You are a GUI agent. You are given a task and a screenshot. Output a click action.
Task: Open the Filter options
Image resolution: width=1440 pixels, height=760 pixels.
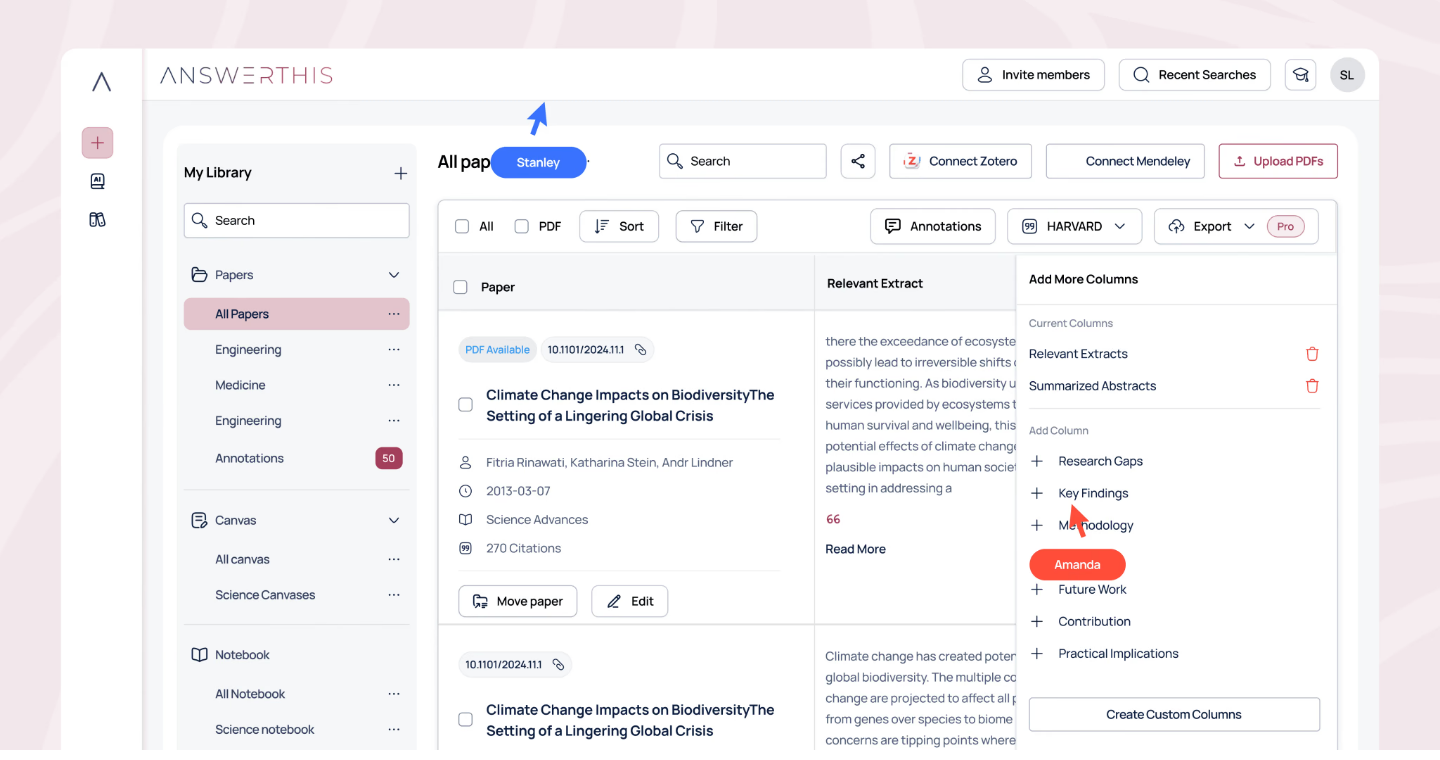[x=716, y=227]
